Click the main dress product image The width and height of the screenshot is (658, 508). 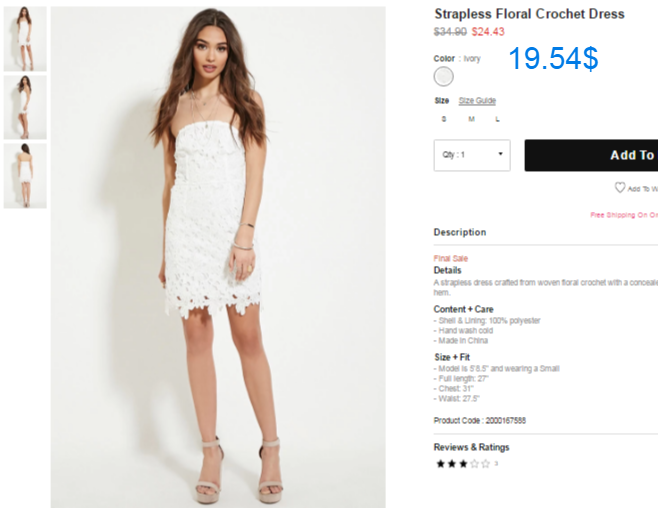pyautogui.click(x=218, y=257)
